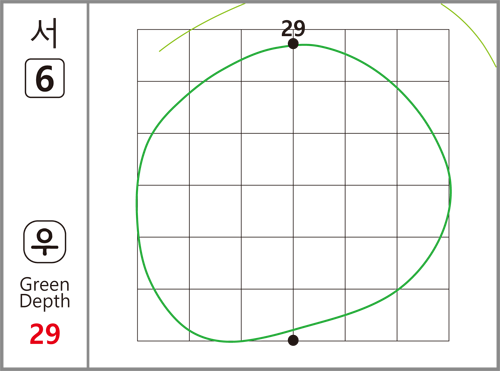Image resolution: width=500 pixels, height=371 pixels.
Task: Click the black dot at the green's top edge
Action: (293, 44)
